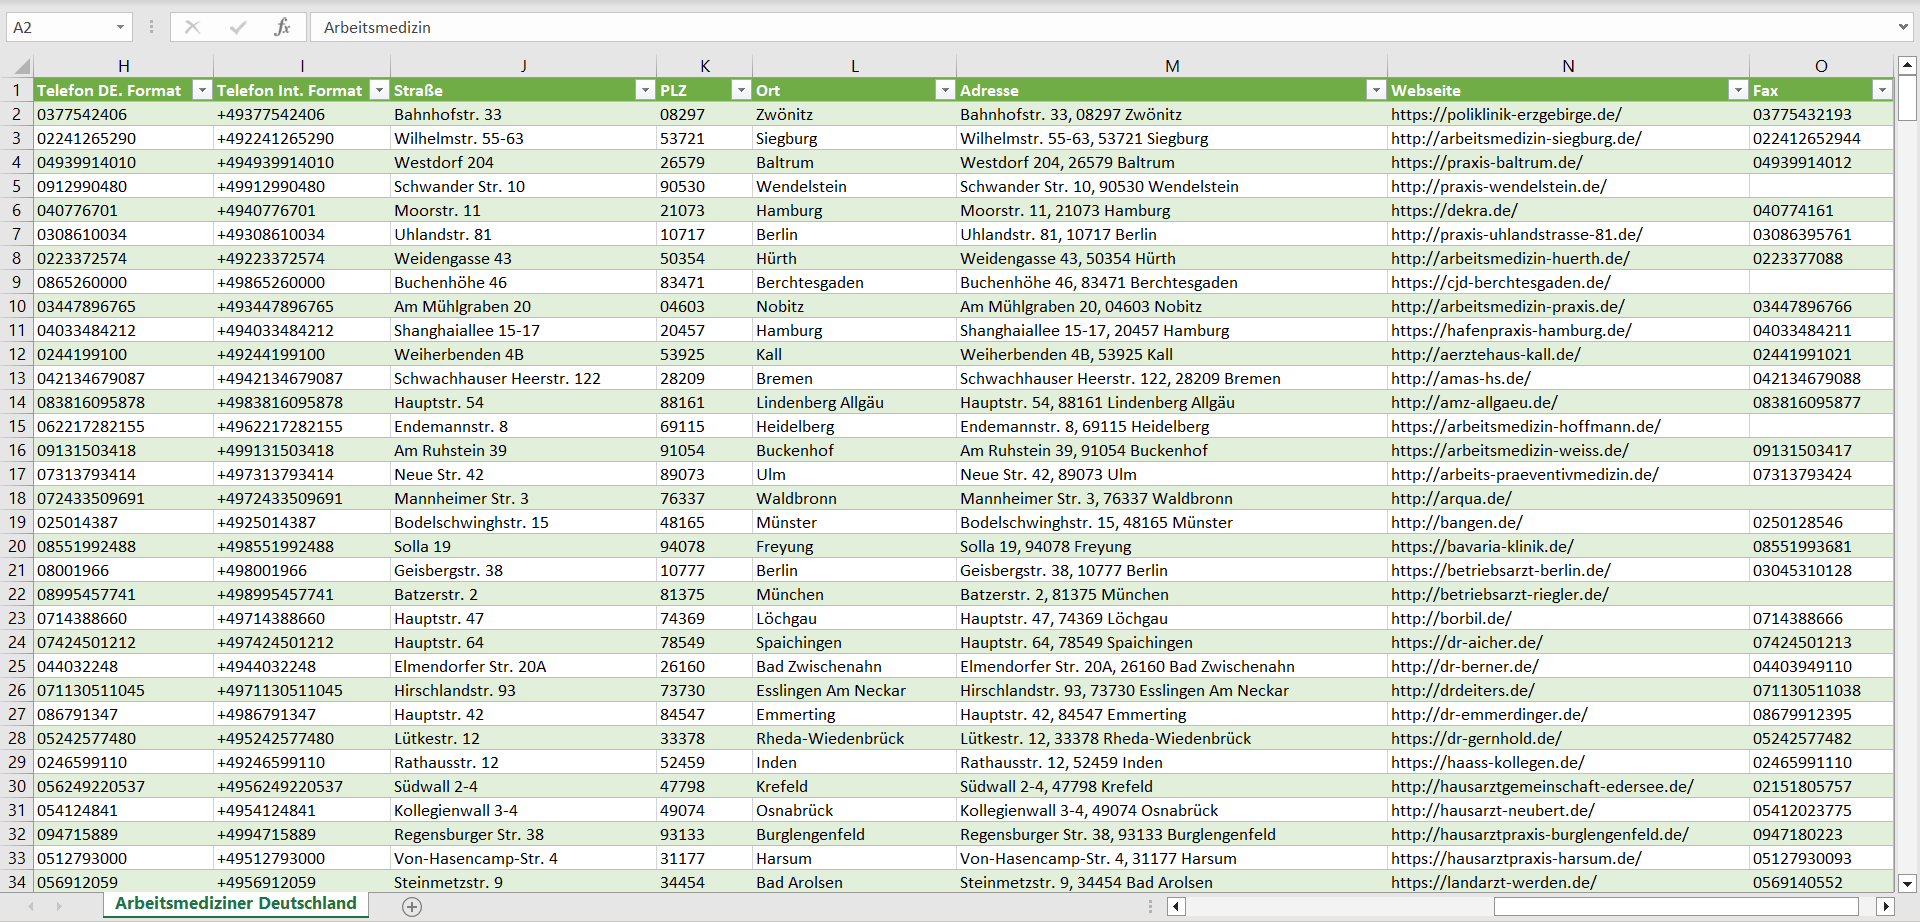Select column N header
Viewport: 1920px width, 922px height.
point(1568,66)
